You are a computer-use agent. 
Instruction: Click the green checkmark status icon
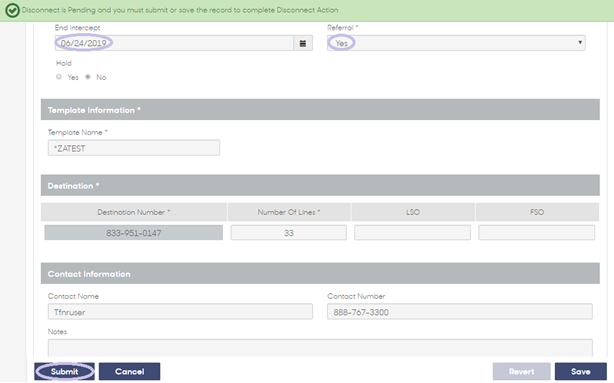click(12, 10)
